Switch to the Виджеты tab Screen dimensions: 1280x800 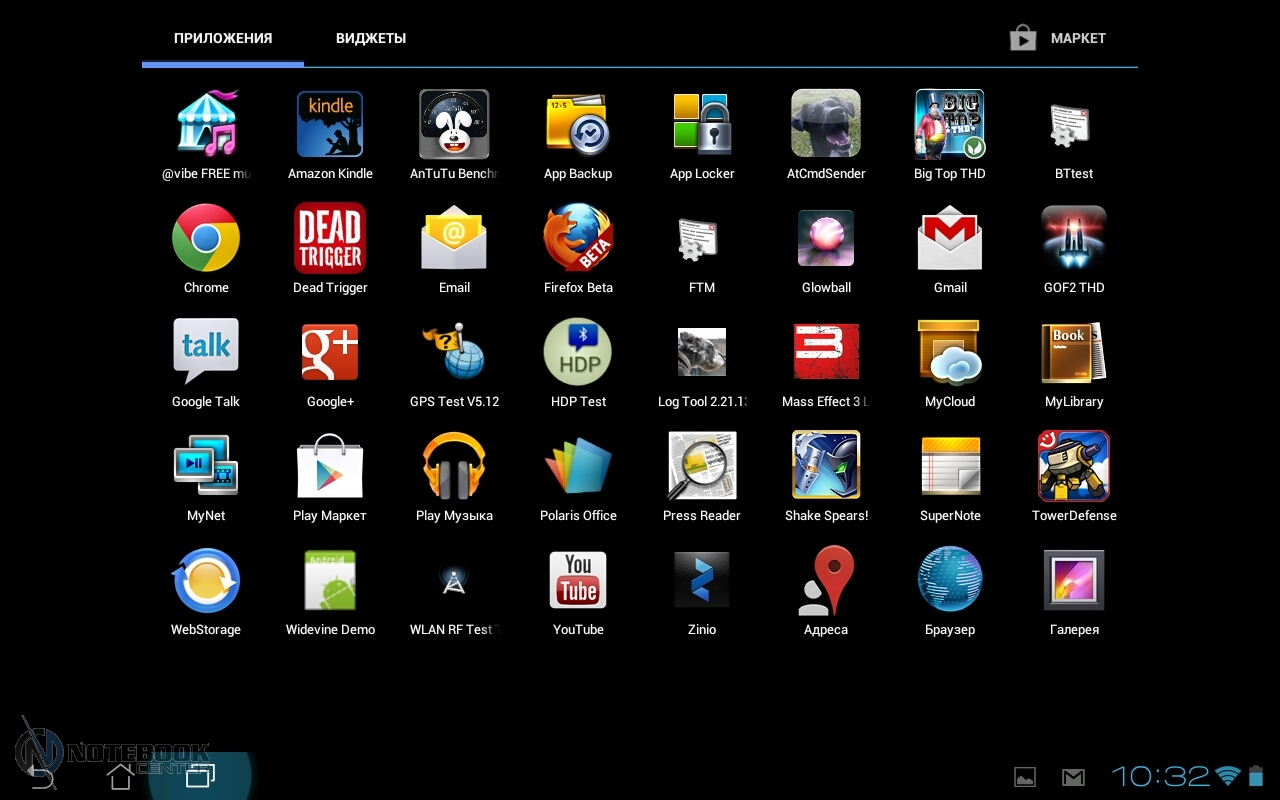(x=371, y=38)
